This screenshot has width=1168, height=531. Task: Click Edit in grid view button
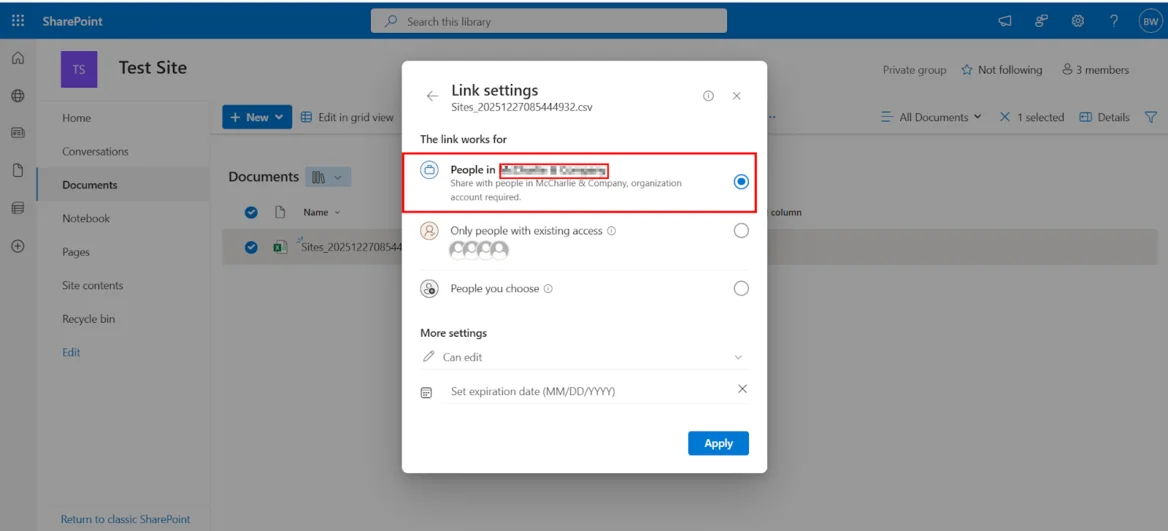347,117
